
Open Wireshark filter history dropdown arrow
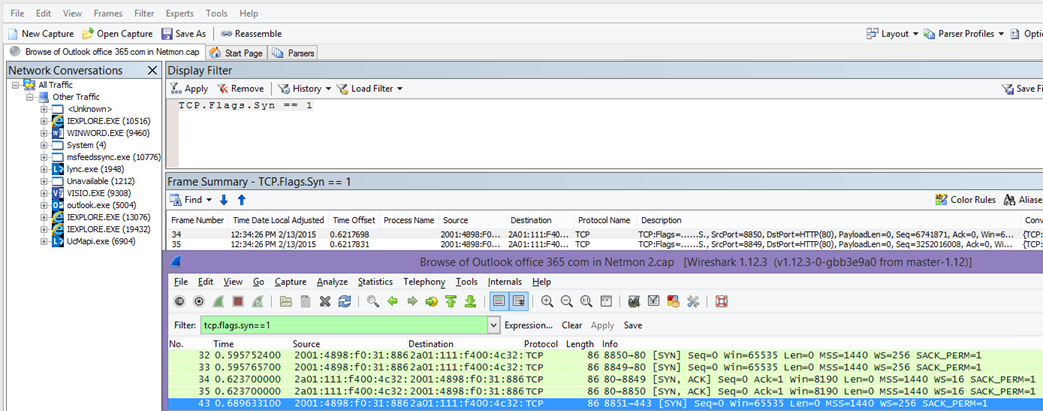pos(493,325)
